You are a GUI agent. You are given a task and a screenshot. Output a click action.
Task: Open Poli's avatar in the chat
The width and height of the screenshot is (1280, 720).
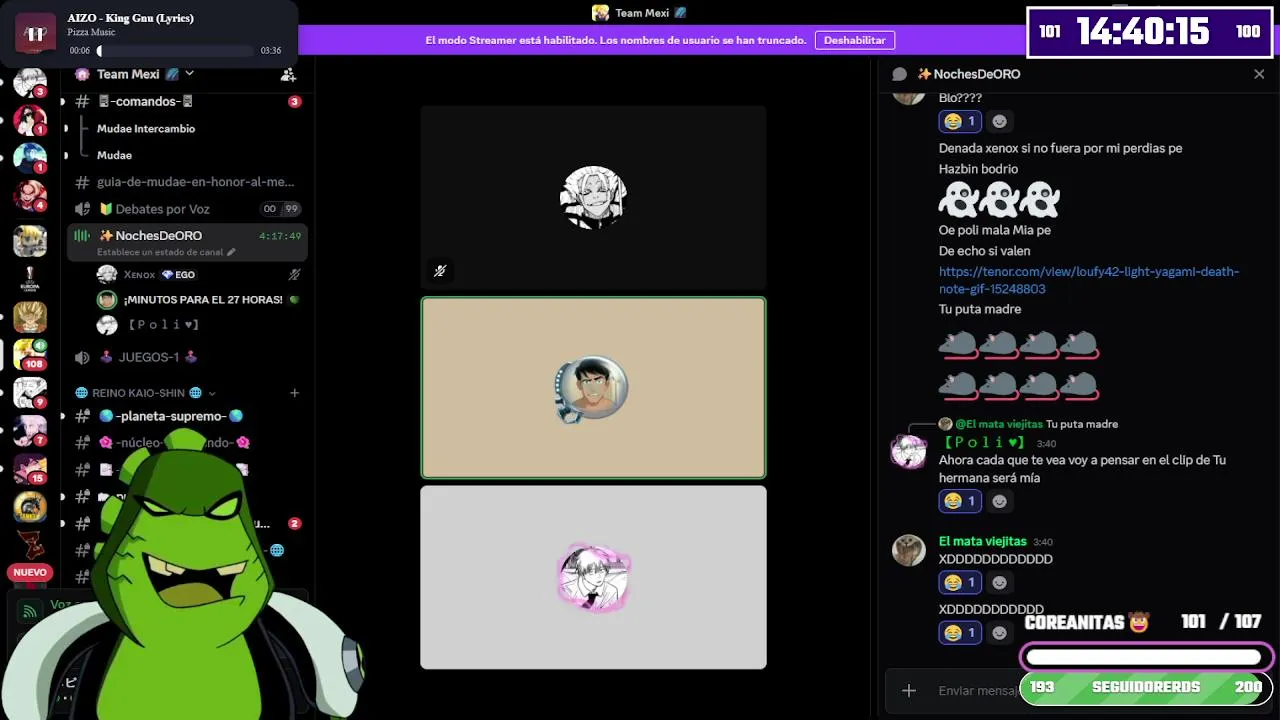[x=909, y=451]
